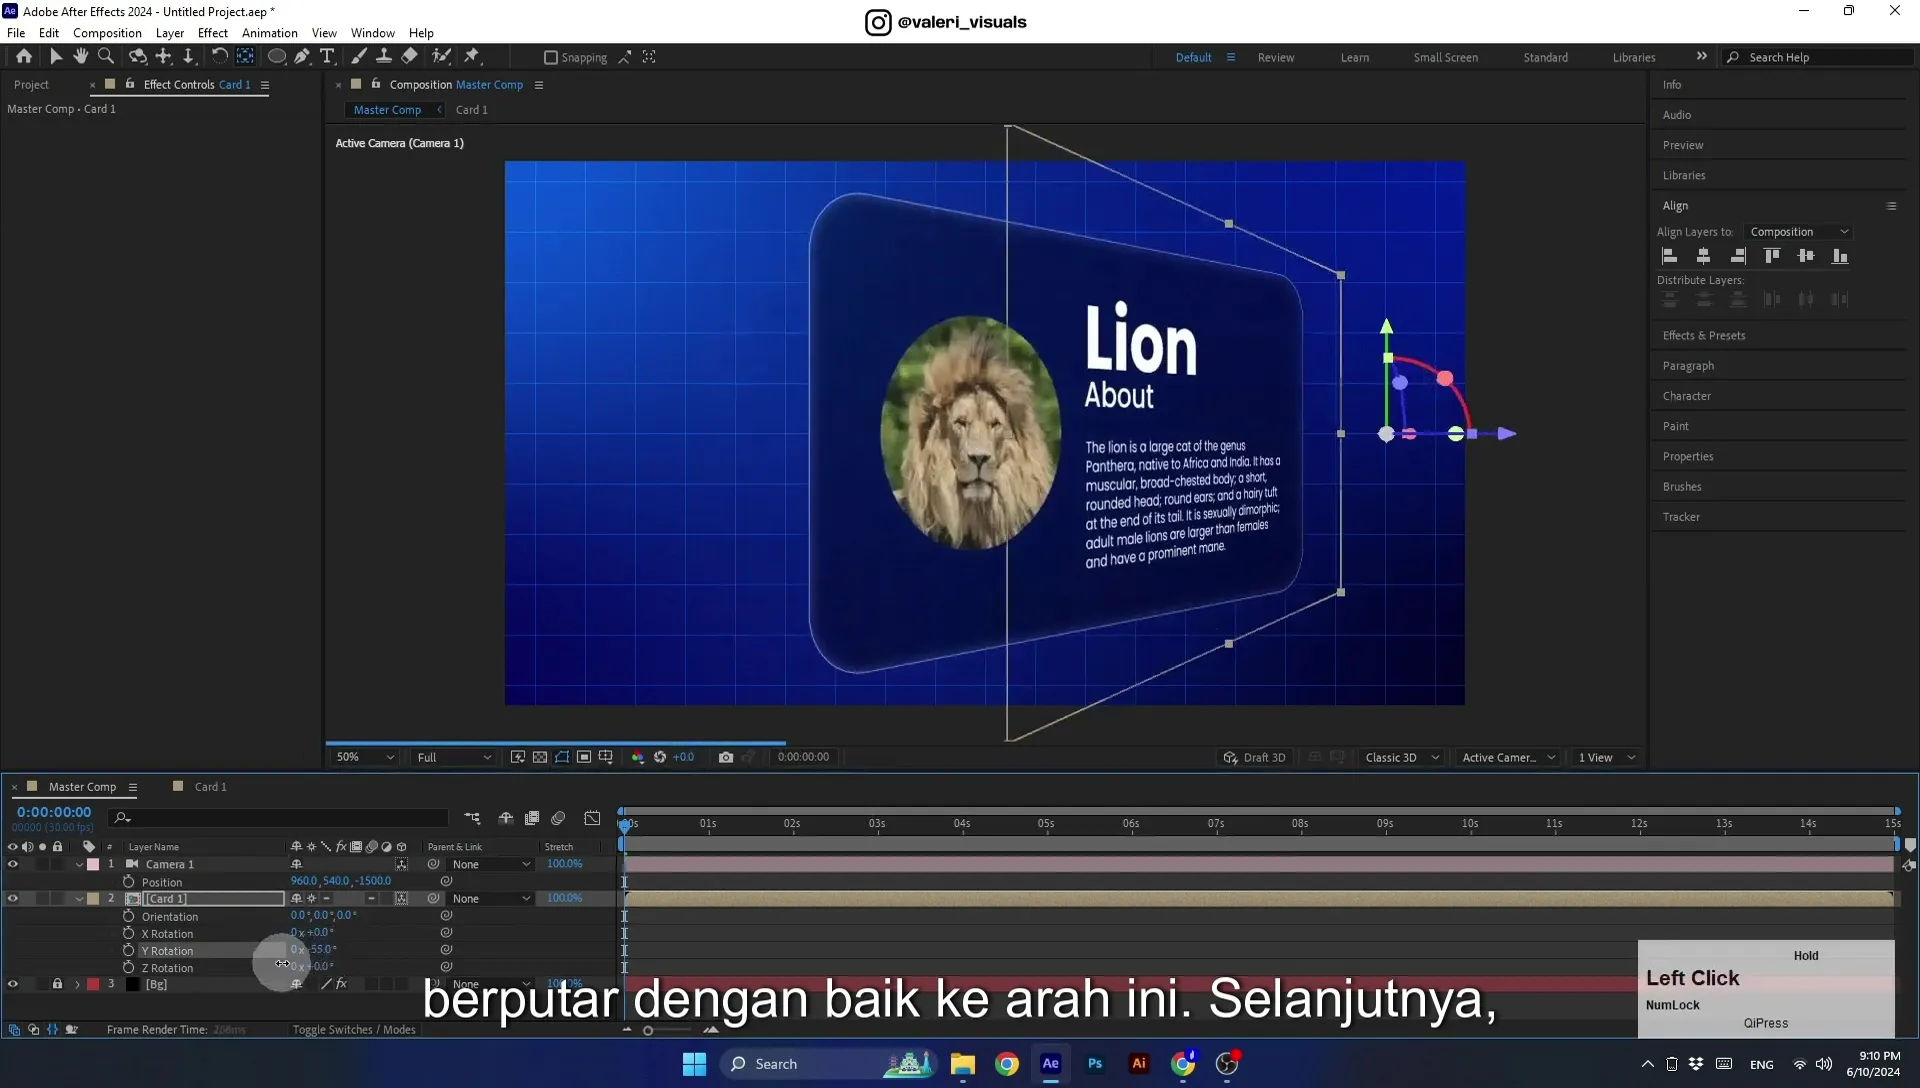Screen dimensions: 1920x1088
Task: Select the Hand tool
Action: (x=81, y=57)
